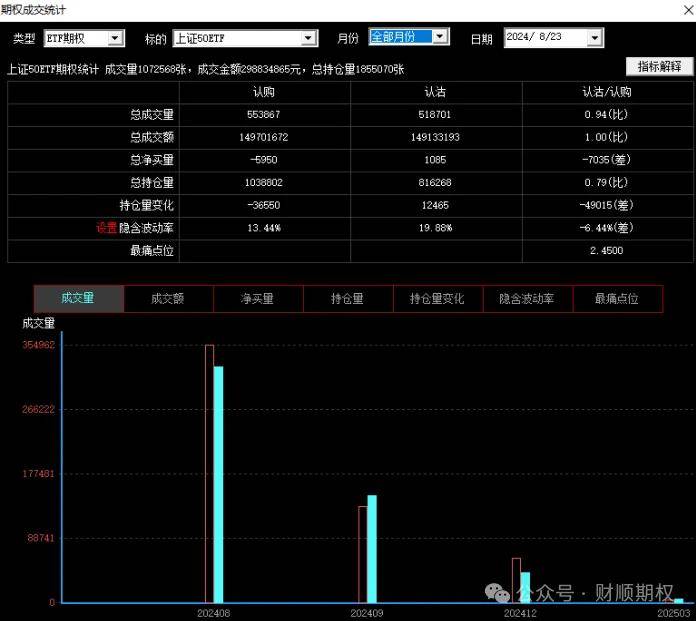This screenshot has width=696, height=621.
Task: Select put 总持仓量 value 816268
Action: click(435, 182)
